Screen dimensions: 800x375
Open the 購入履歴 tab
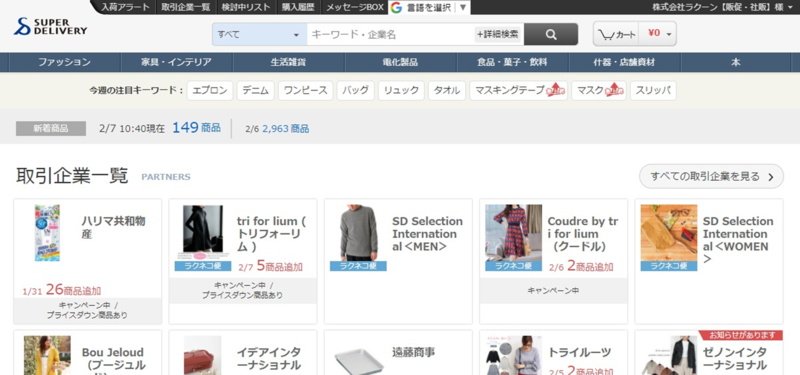(298, 7)
